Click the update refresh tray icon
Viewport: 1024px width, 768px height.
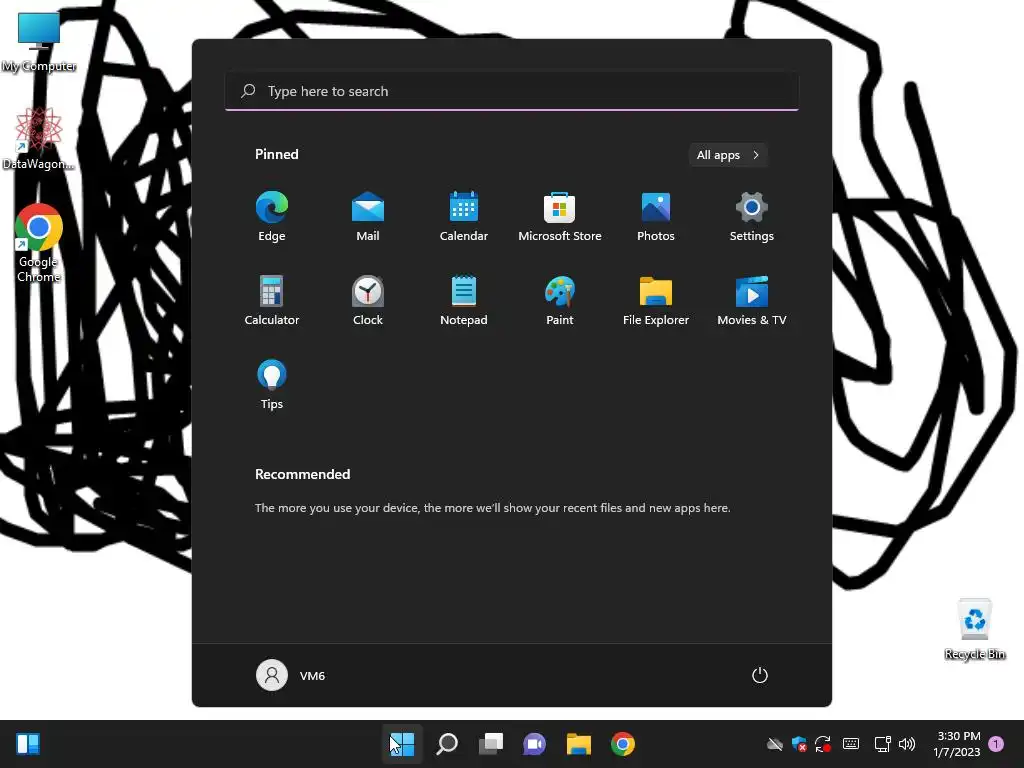point(823,744)
